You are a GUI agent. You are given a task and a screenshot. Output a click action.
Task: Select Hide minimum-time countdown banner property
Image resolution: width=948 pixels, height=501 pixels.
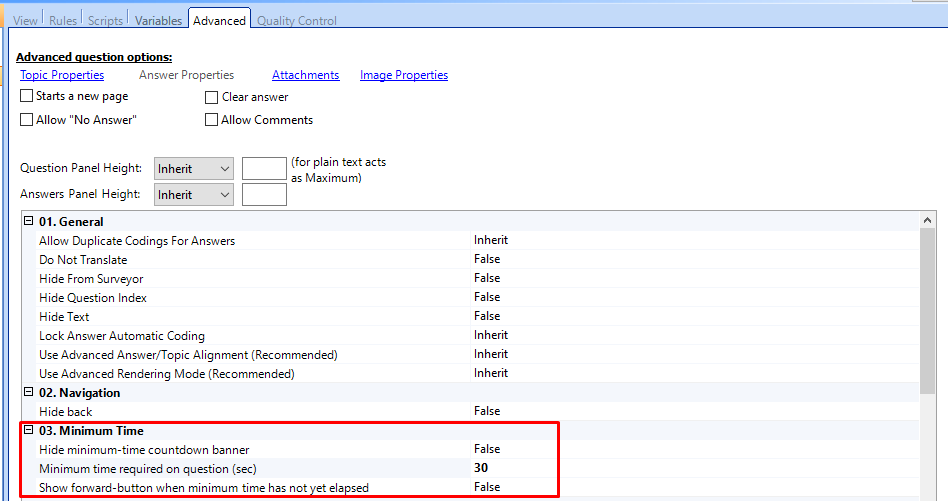(478, 450)
